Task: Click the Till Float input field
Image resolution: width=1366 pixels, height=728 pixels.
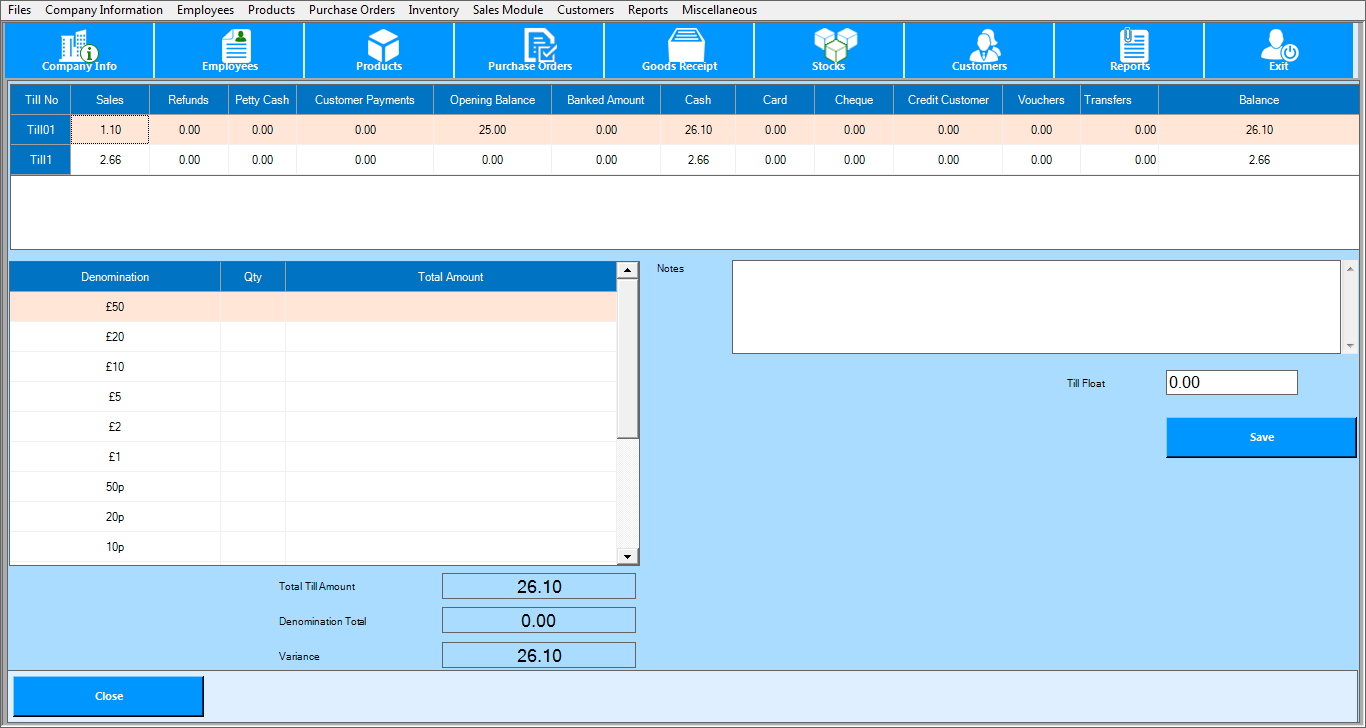Action: pyautogui.click(x=1231, y=383)
